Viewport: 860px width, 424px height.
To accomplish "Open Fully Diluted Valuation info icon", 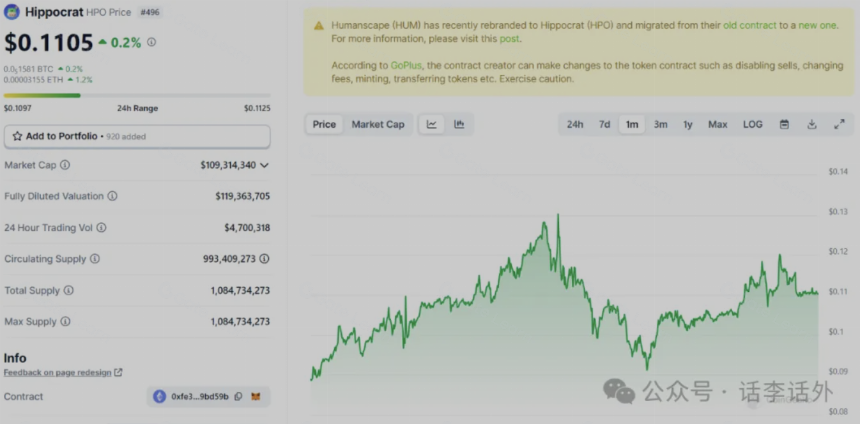I will tap(112, 196).
